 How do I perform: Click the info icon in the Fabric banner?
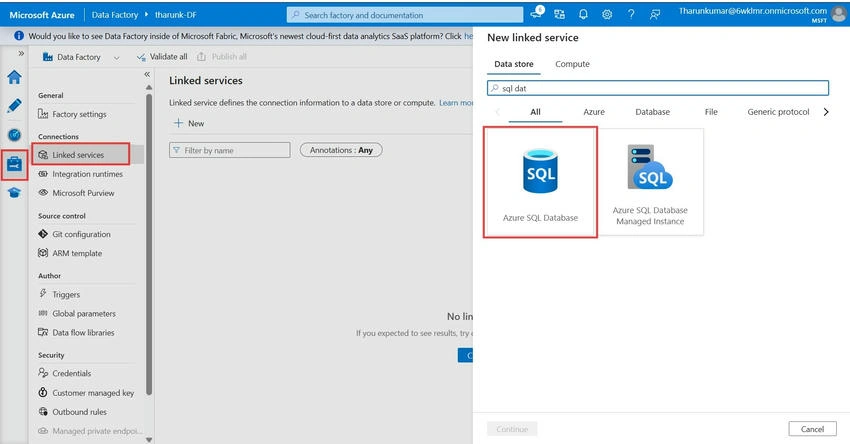[19, 36]
